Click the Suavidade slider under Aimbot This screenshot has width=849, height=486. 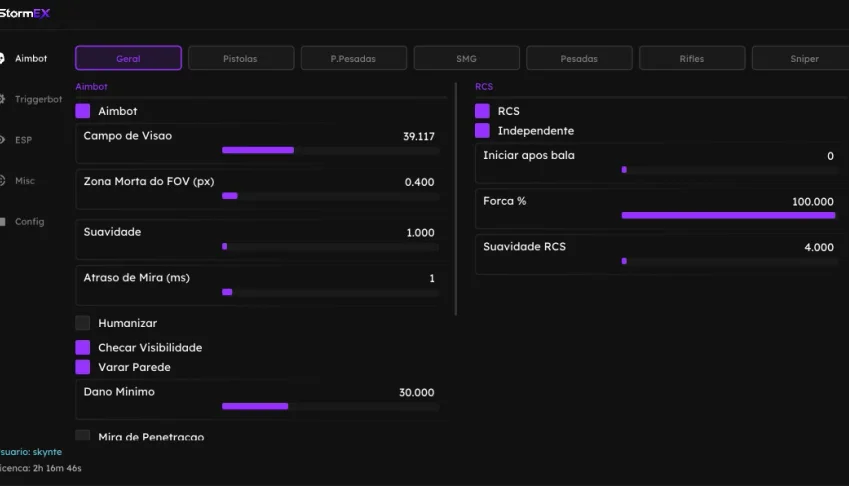pos(330,247)
